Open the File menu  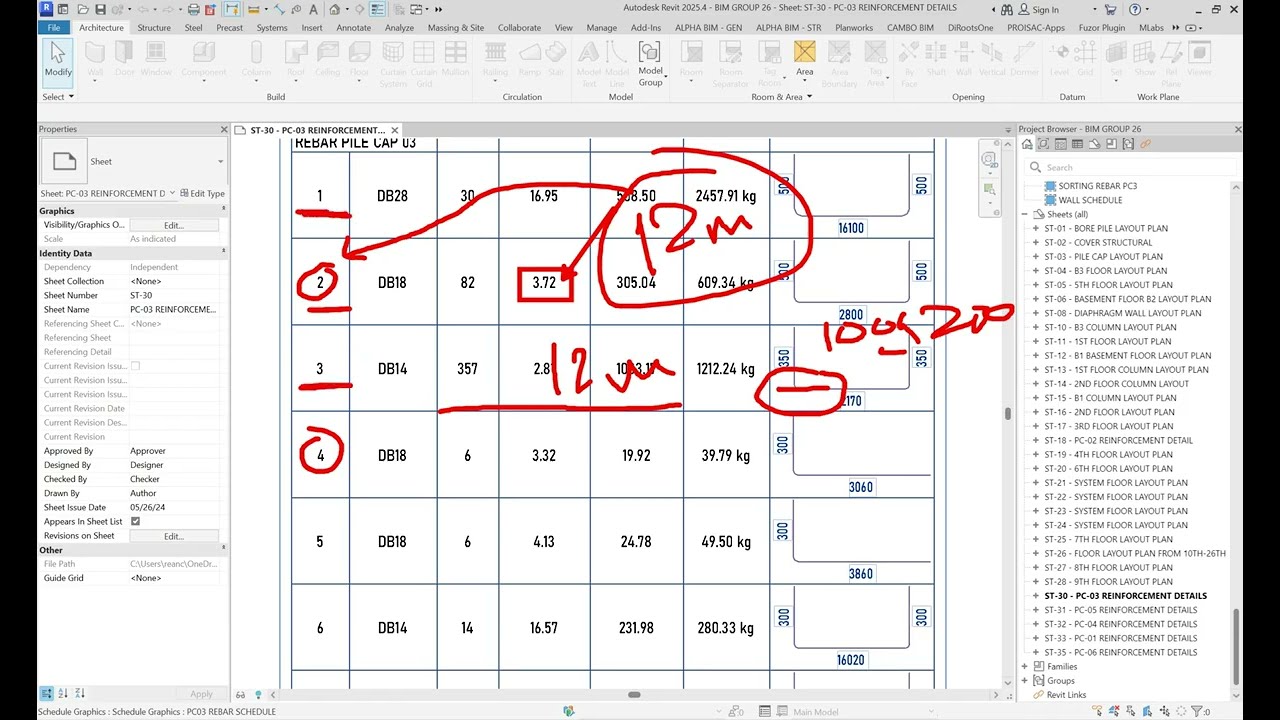pos(53,28)
